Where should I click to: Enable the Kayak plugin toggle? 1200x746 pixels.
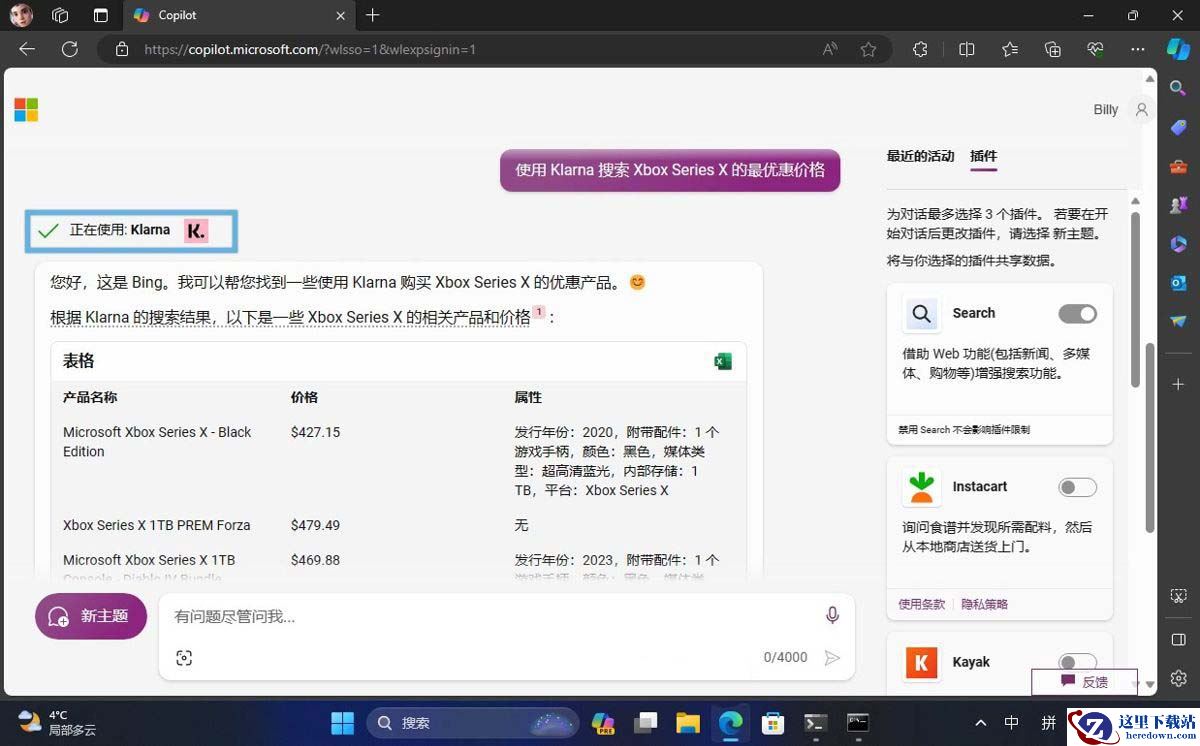tap(1077, 662)
